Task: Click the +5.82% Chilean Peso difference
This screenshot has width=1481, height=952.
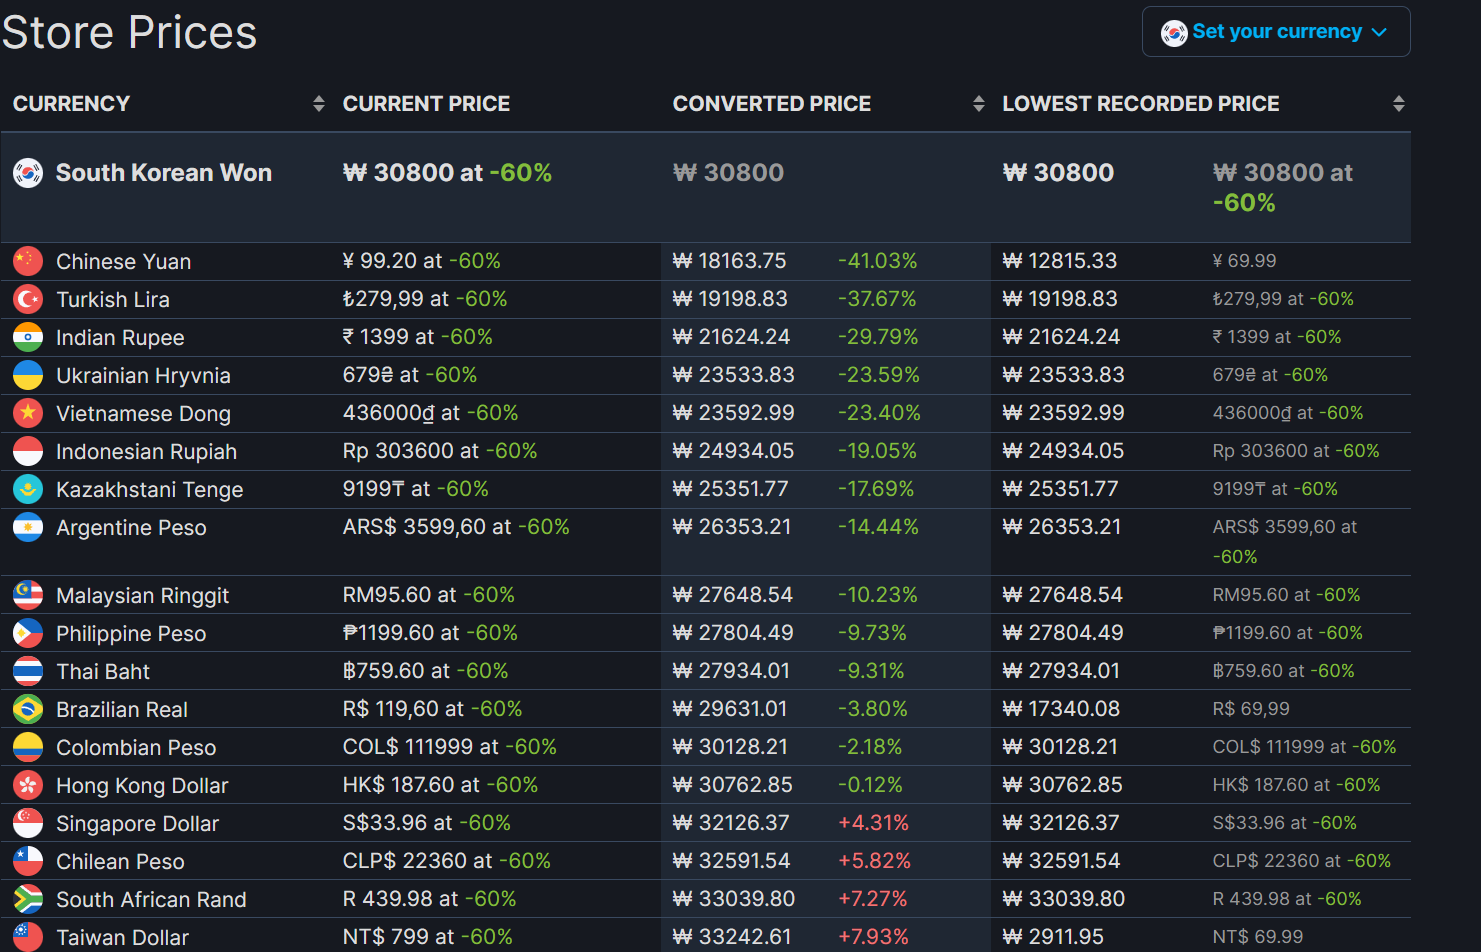Action: pyautogui.click(x=874, y=861)
